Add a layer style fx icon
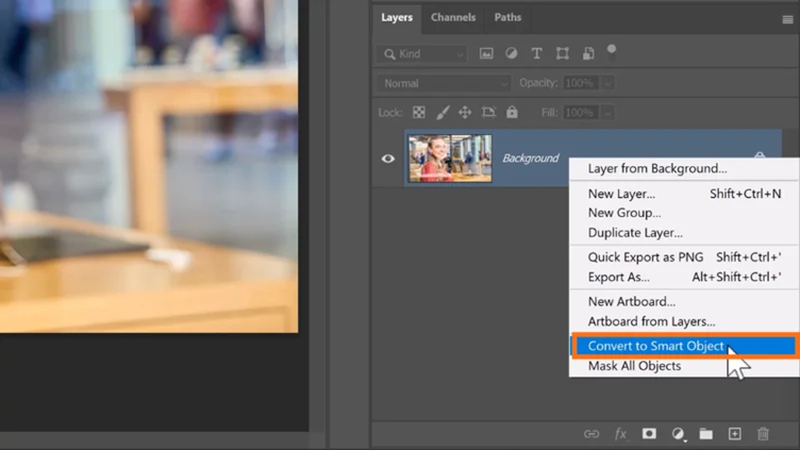The image size is (800, 450). [x=620, y=434]
